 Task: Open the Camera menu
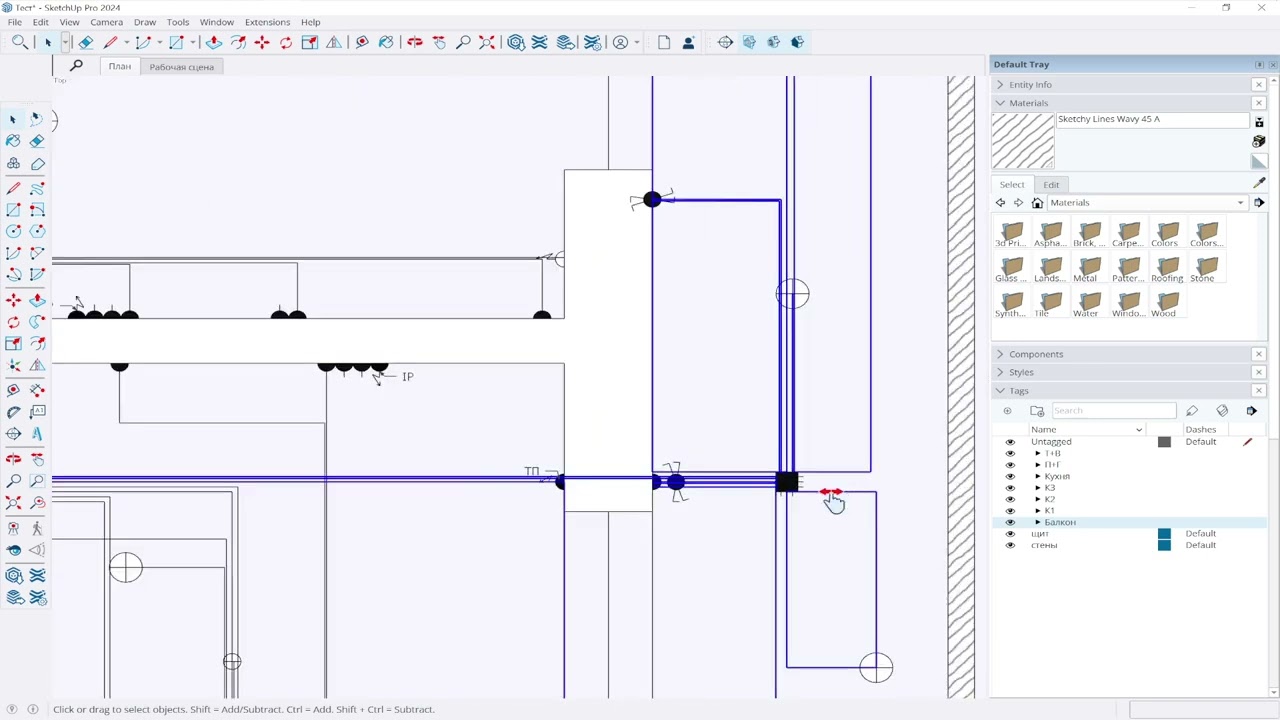point(107,22)
